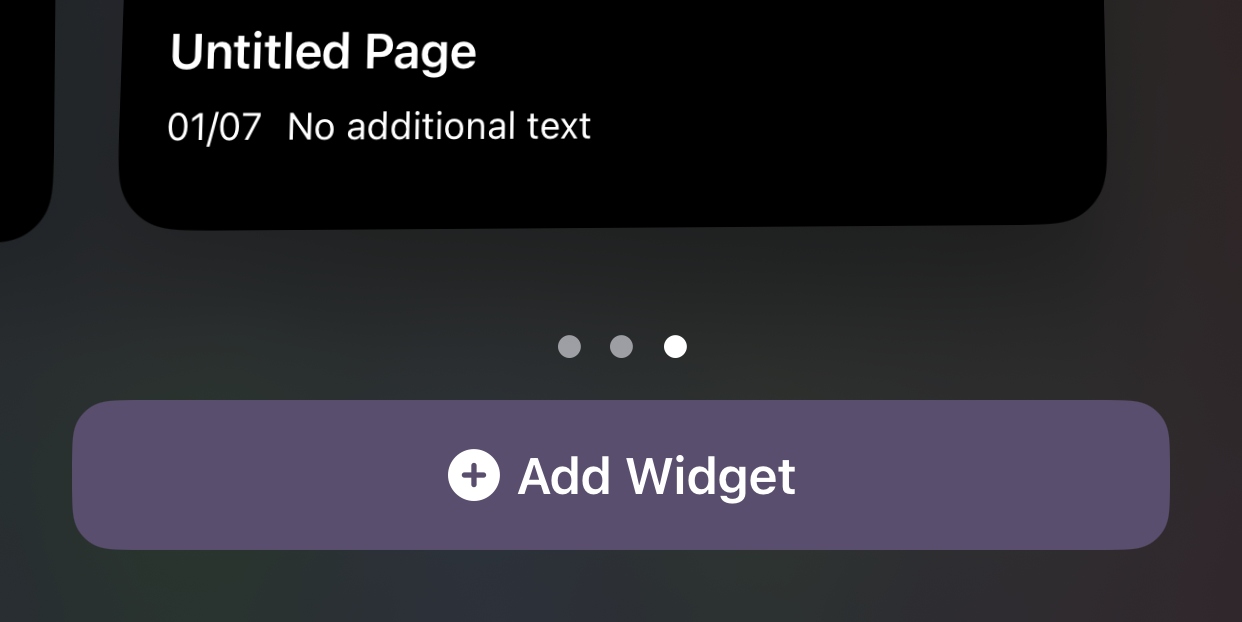
Task: Open the Untitled Page note title
Action: coord(323,52)
